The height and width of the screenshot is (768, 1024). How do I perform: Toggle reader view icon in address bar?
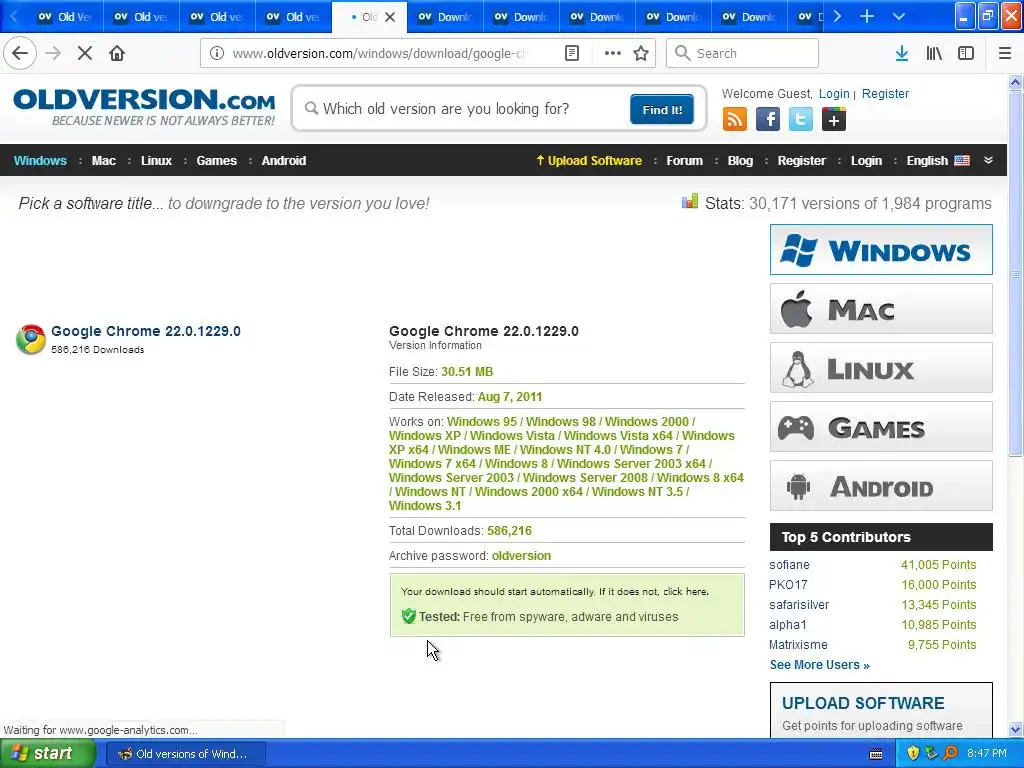(571, 53)
